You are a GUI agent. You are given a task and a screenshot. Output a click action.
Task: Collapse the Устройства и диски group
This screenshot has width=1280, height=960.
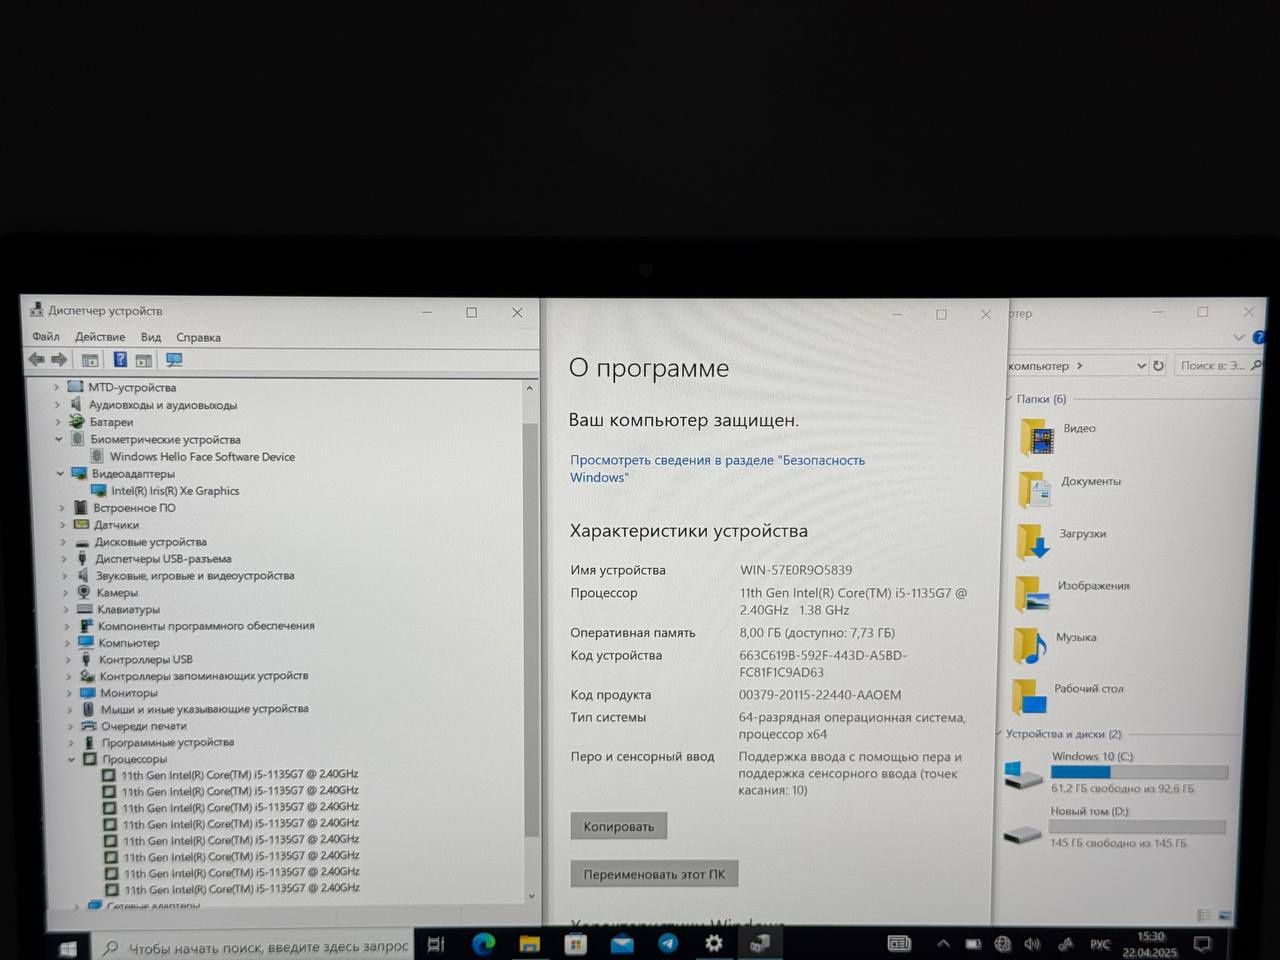(998, 734)
